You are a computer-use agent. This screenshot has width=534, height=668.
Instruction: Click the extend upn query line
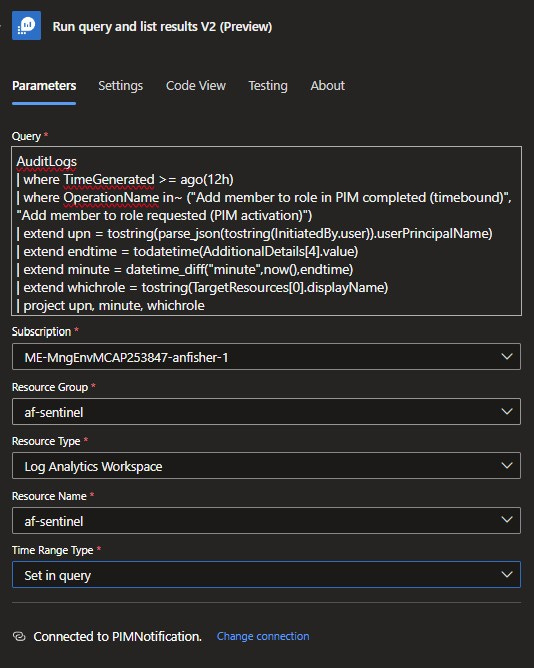254,233
